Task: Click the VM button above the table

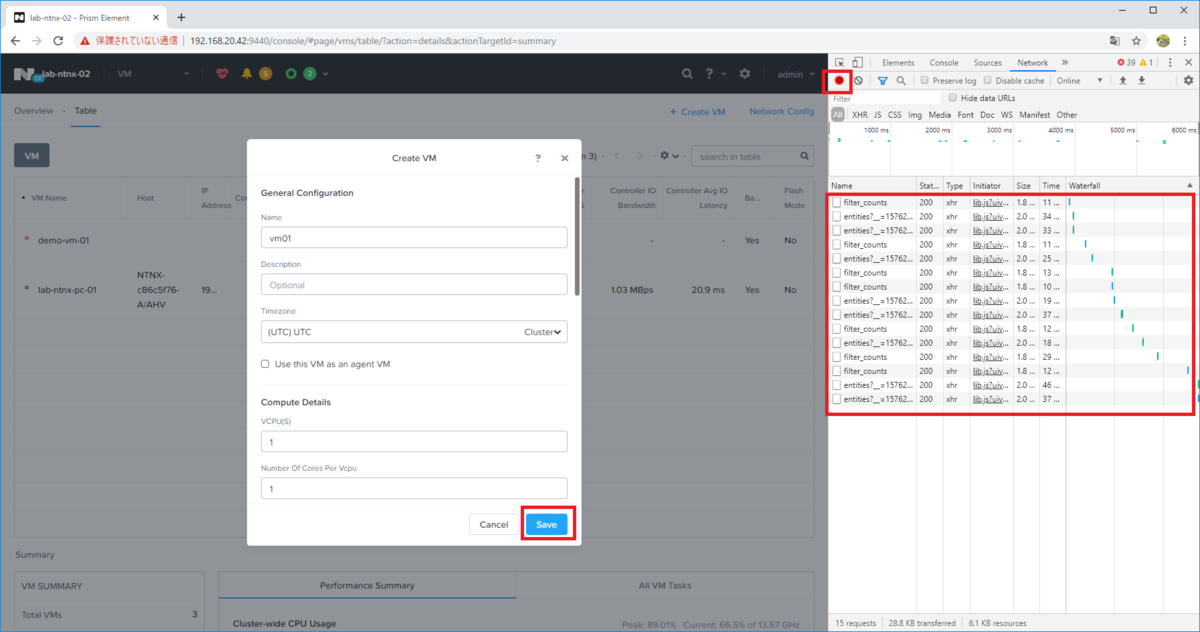Action: [31, 156]
